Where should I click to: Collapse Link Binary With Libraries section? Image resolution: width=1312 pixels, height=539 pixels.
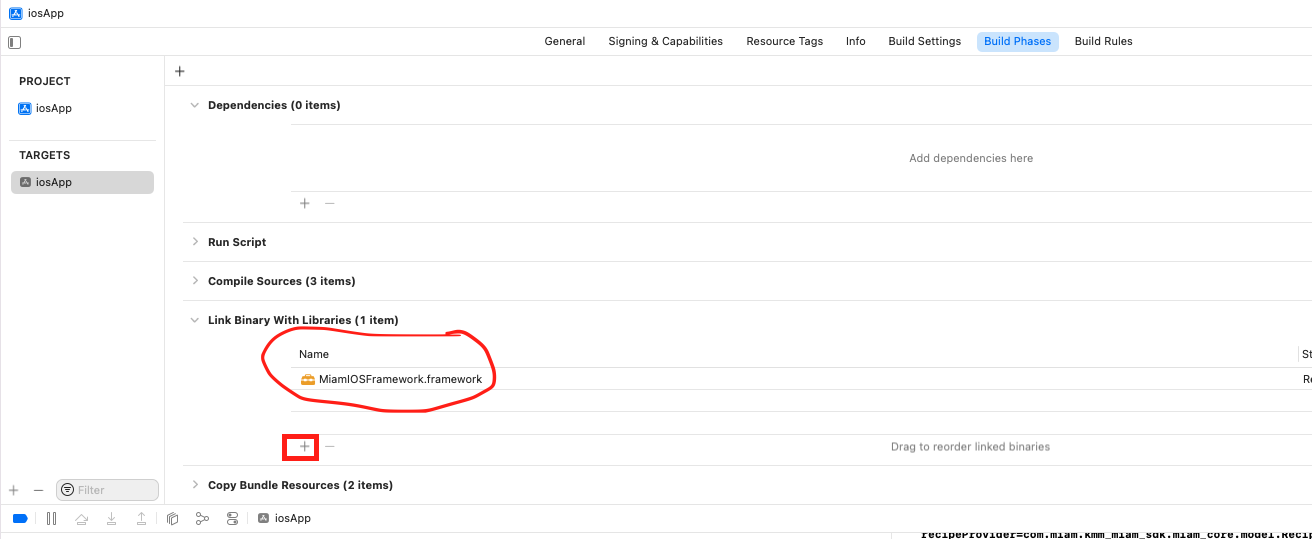tap(194, 320)
